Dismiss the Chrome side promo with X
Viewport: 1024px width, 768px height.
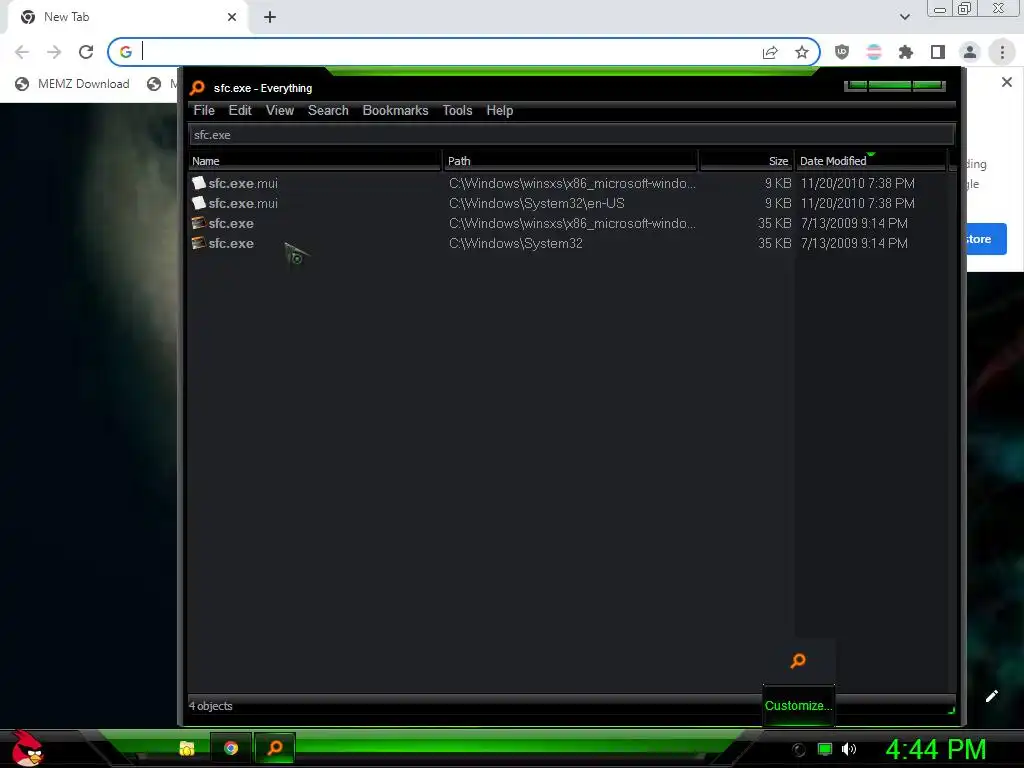(1006, 82)
